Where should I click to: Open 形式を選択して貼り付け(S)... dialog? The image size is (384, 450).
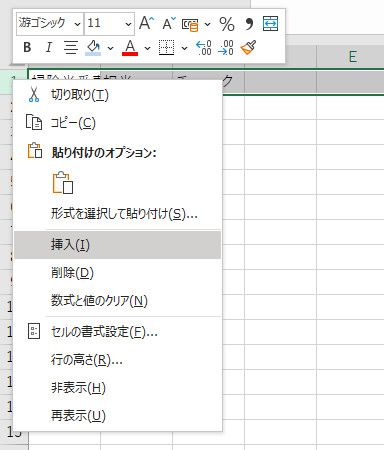click(117, 214)
